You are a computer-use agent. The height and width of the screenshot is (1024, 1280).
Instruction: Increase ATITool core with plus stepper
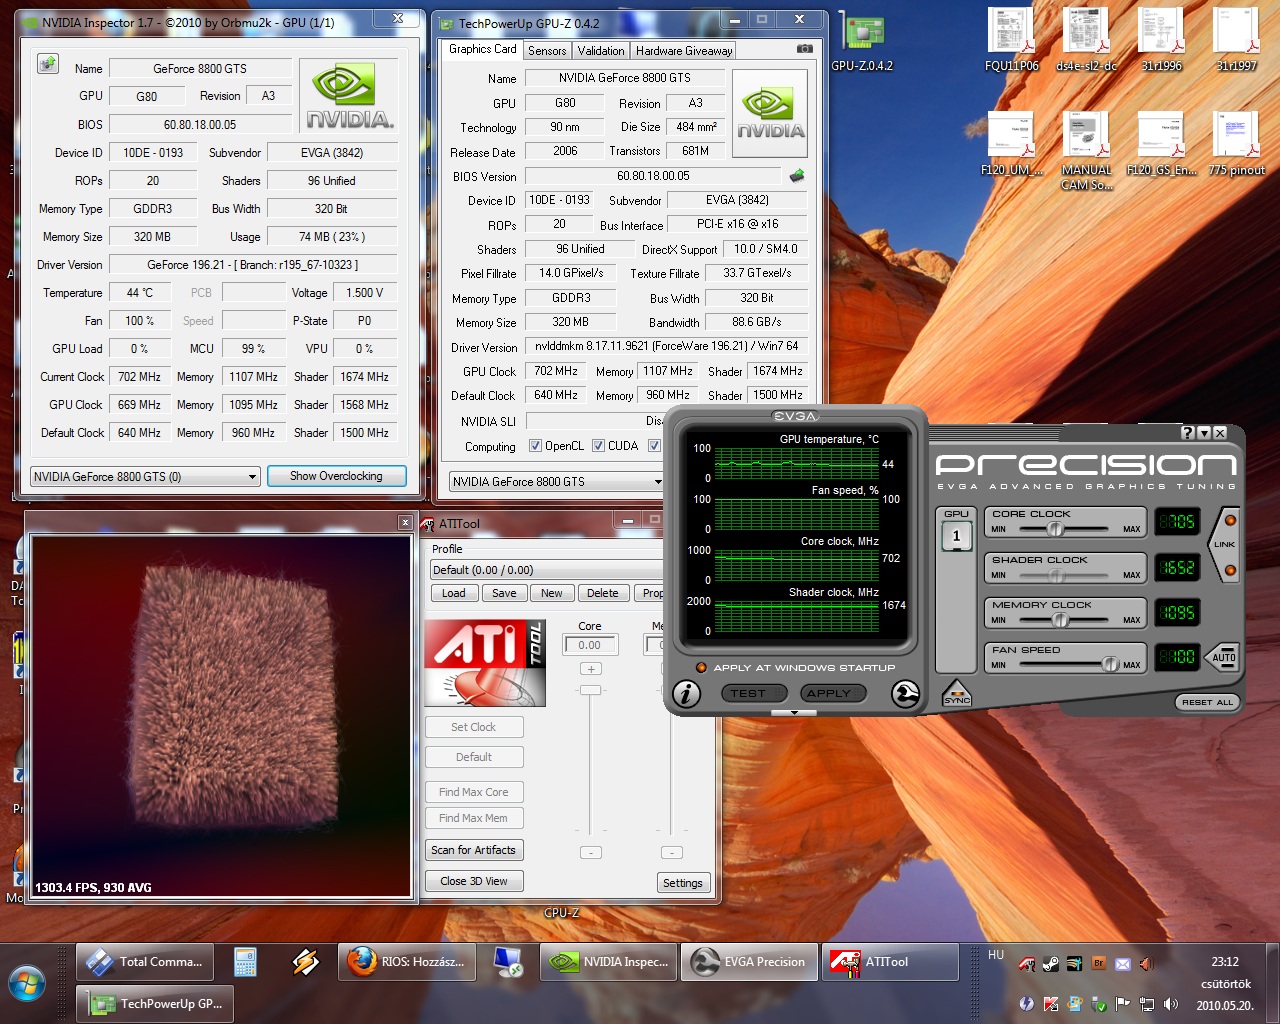pos(591,669)
